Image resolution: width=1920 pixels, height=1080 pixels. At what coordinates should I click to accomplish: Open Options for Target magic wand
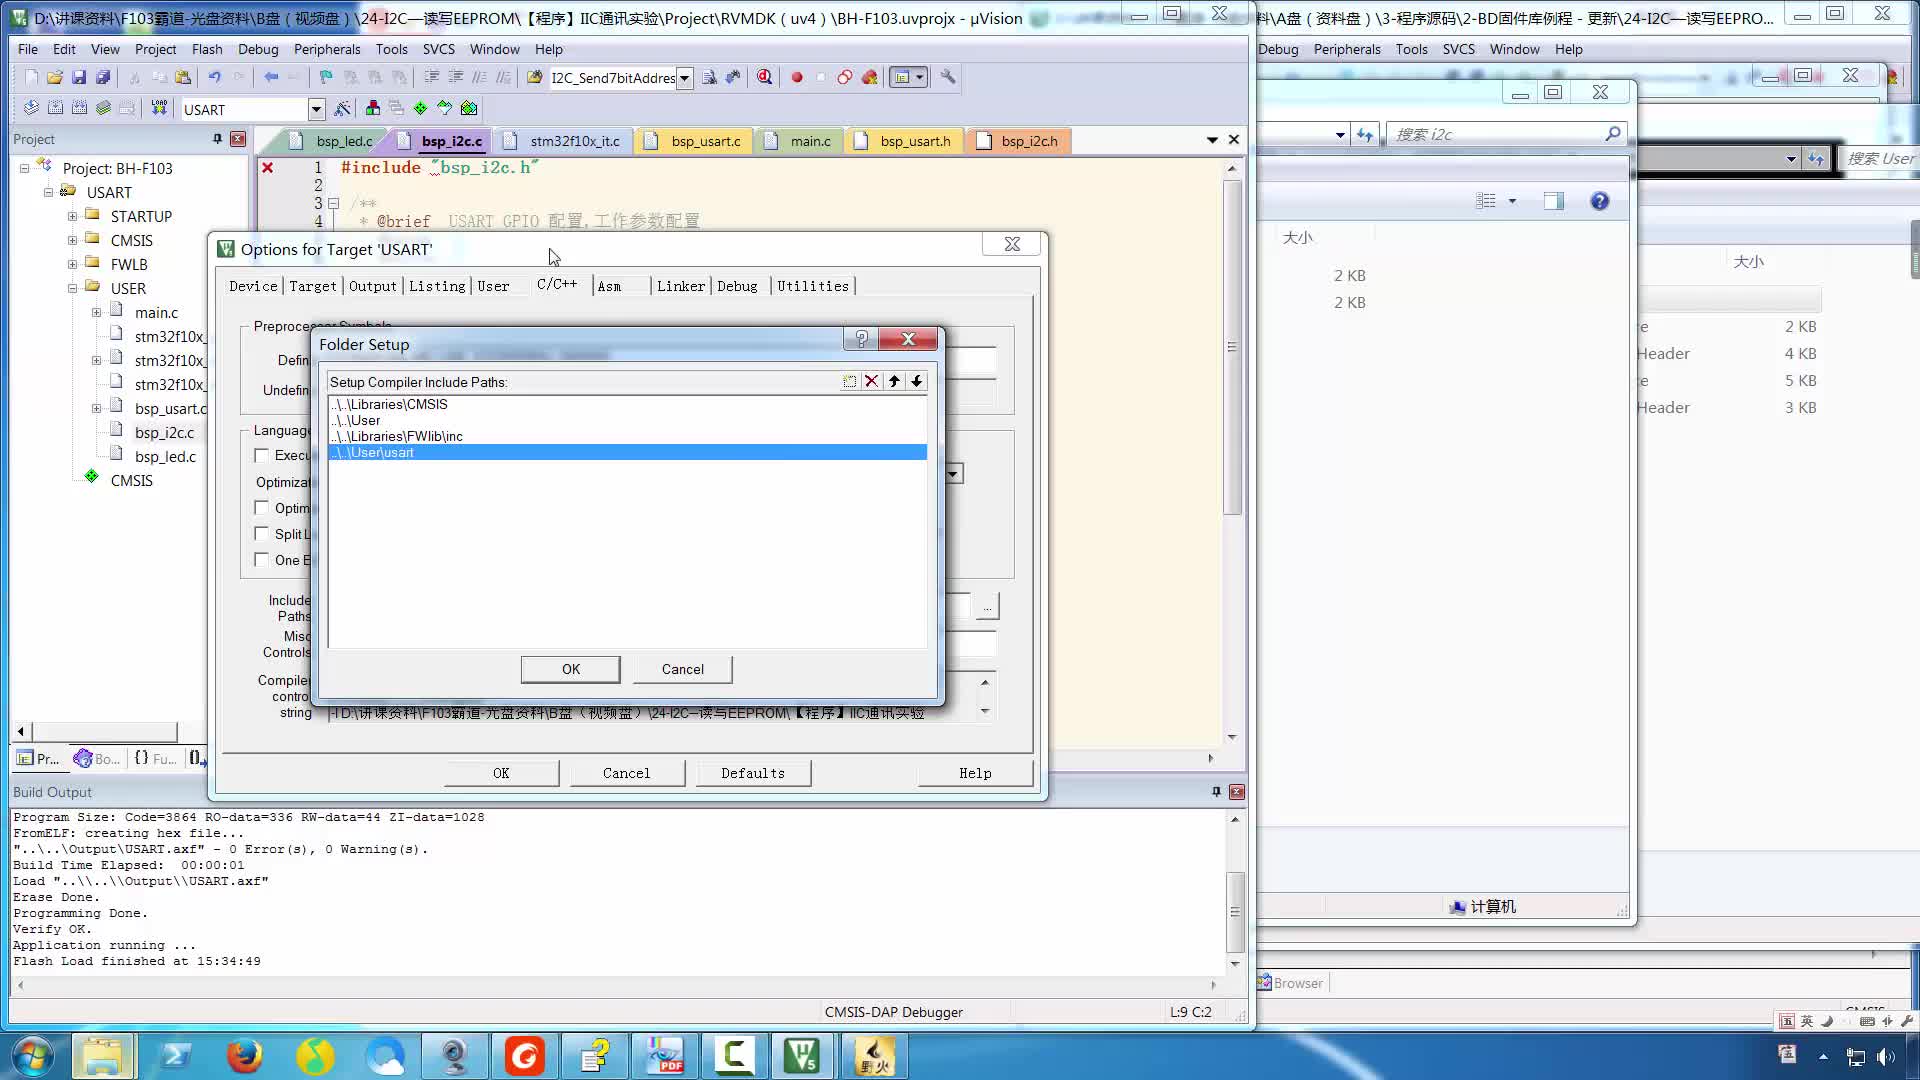click(x=342, y=108)
